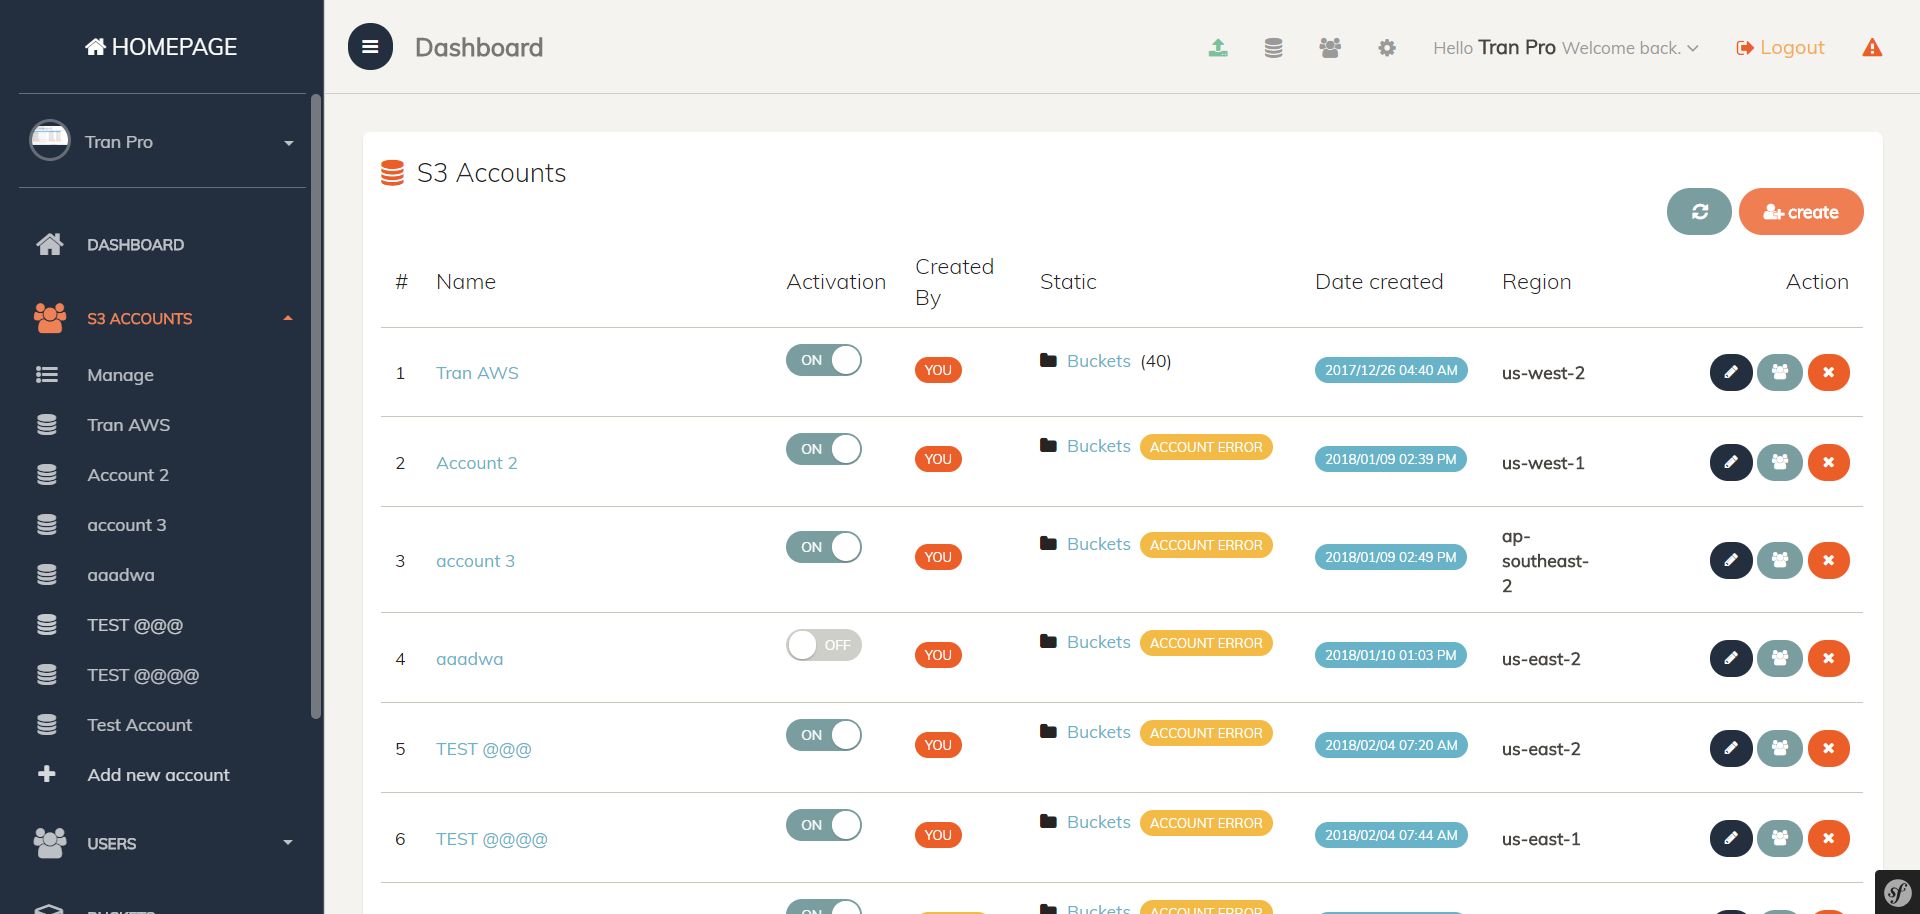The width and height of the screenshot is (1920, 914).
Task: Toggle activation for TEST @@@ account
Action: tap(823, 735)
